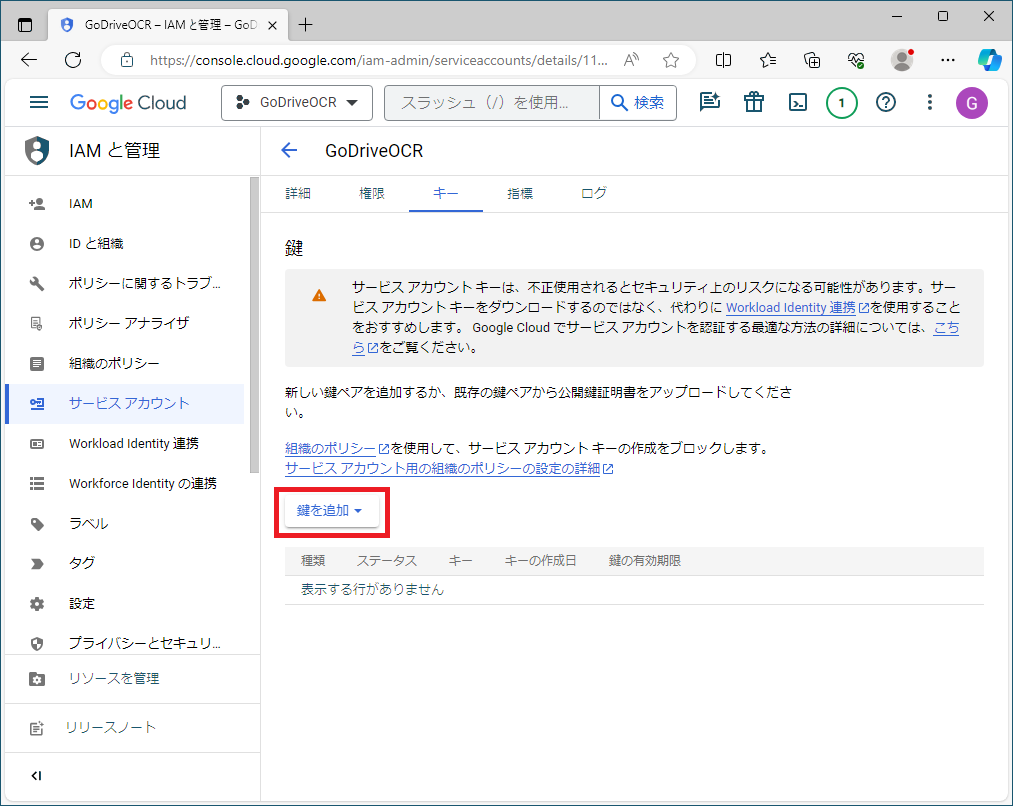Open ポリシー アナライザ sidebar item
Viewport: 1013px width, 806px height.
pos(125,324)
